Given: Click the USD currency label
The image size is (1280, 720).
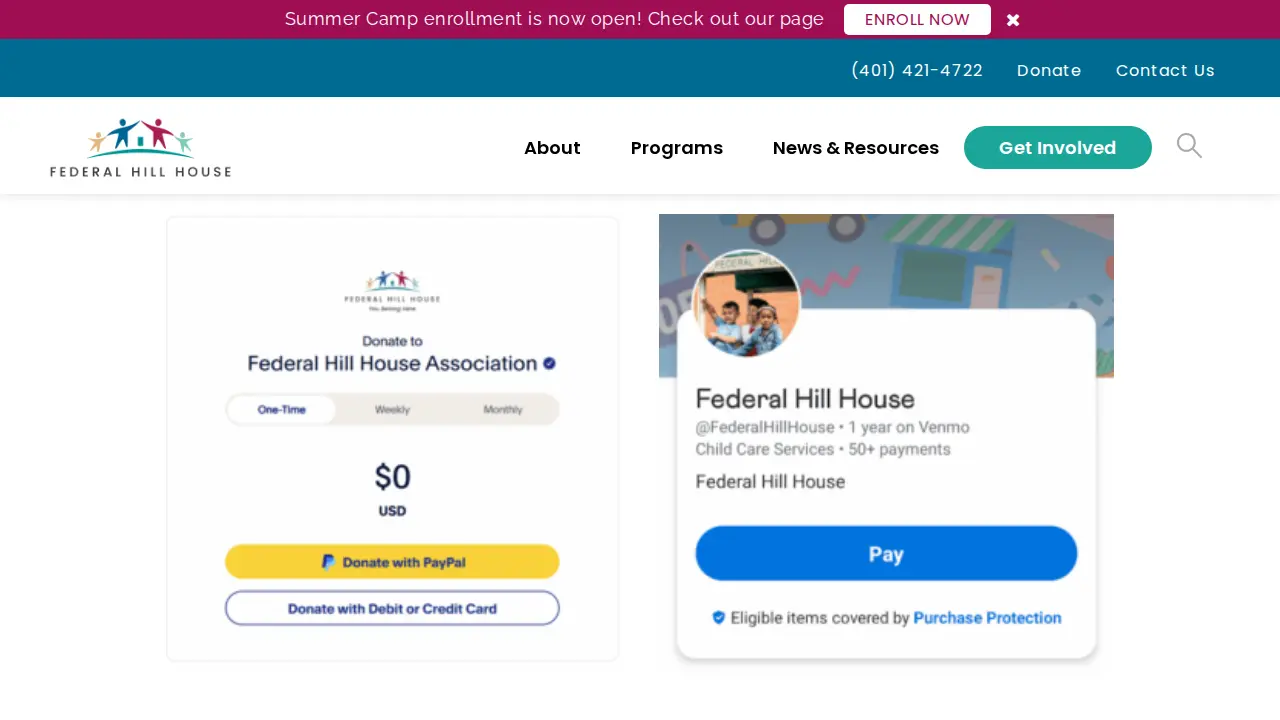Looking at the screenshot, I should tap(392, 511).
